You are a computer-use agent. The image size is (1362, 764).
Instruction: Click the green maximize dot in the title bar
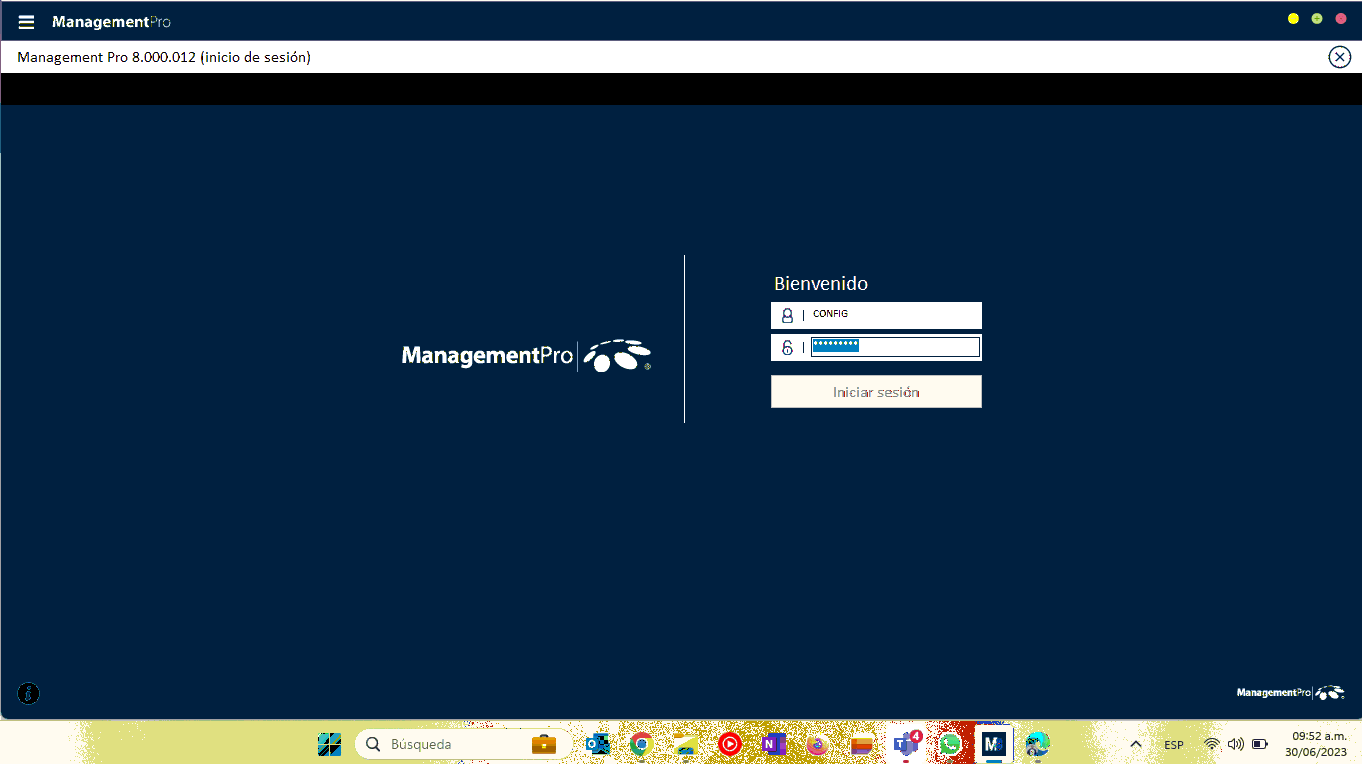click(x=1317, y=19)
